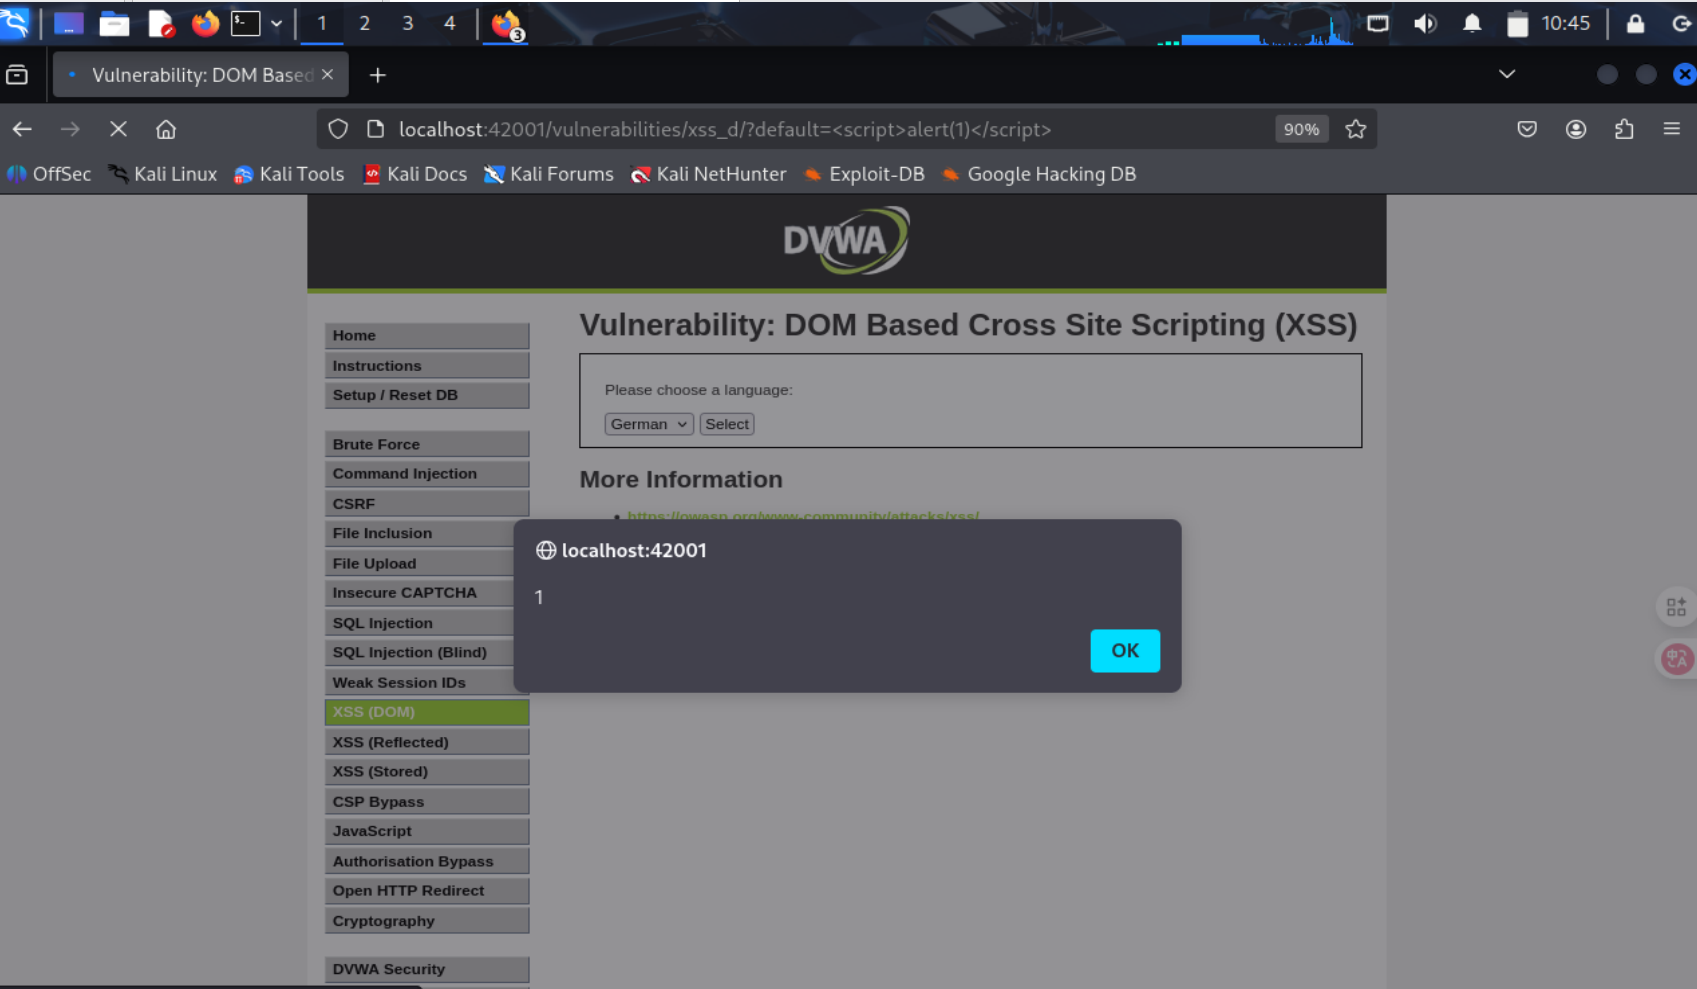Open the Firefox hamburger menu

[x=1671, y=129]
